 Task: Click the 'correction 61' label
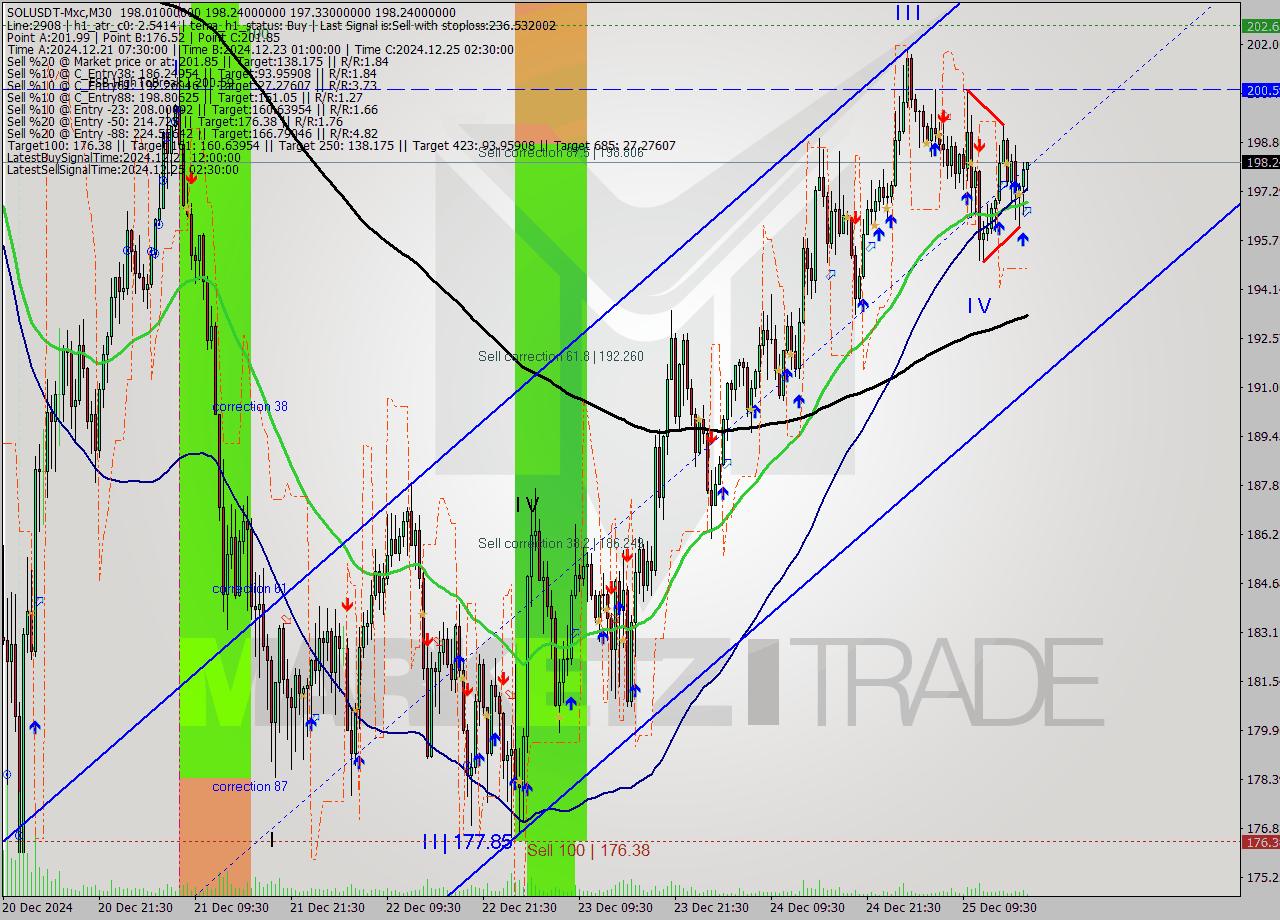[x=250, y=589]
